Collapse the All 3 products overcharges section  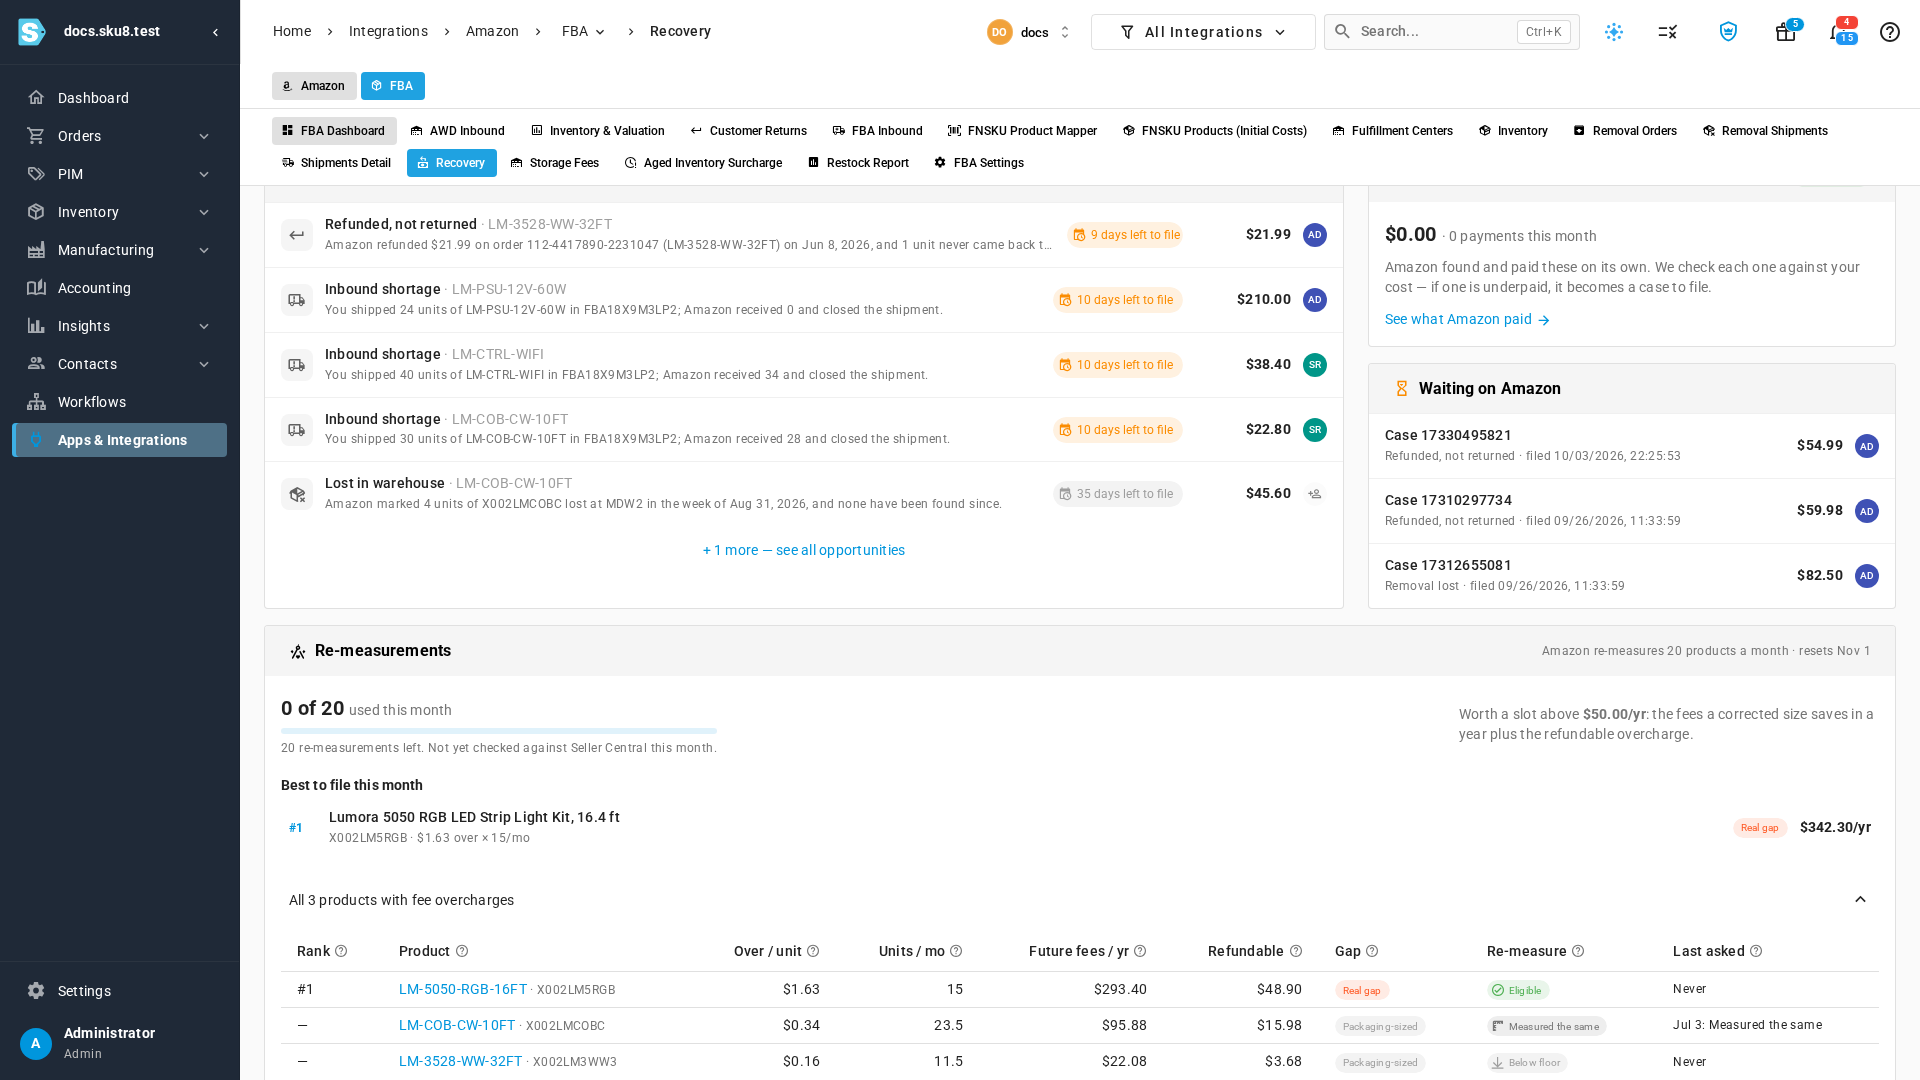(x=1860, y=900)
